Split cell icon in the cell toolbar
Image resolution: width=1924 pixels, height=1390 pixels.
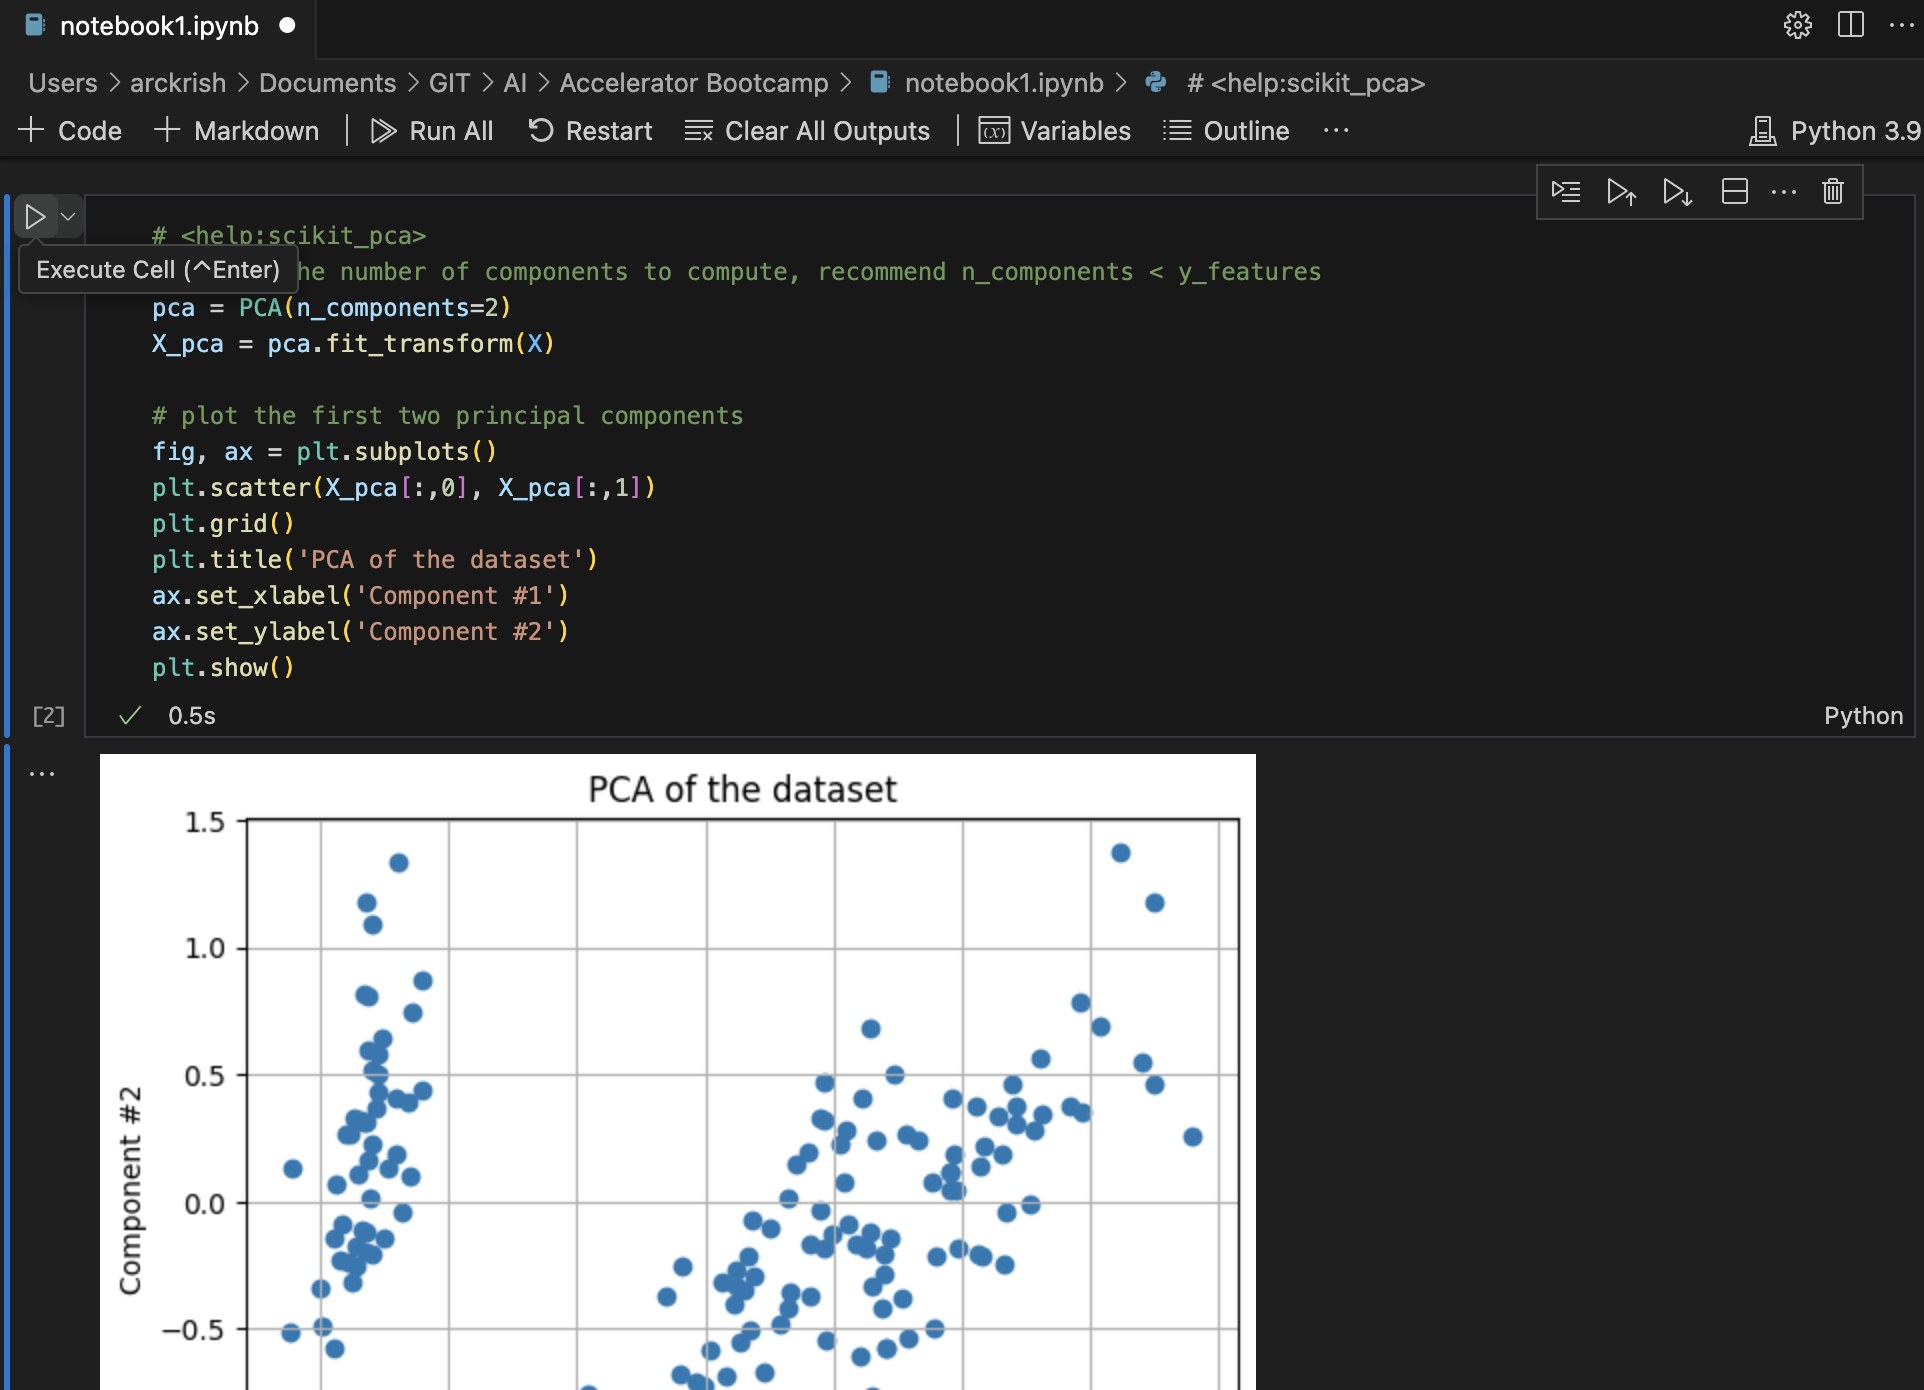point(1734,191)
